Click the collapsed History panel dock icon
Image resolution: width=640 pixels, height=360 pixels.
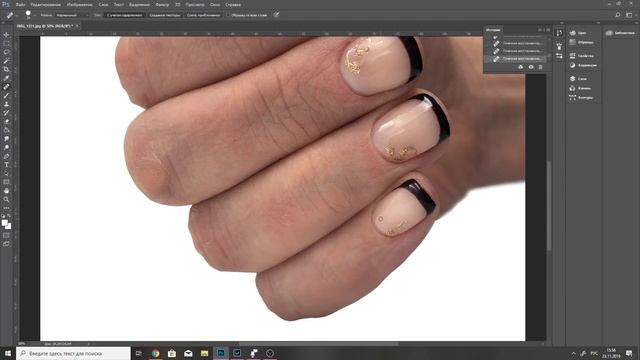point(559,33)
